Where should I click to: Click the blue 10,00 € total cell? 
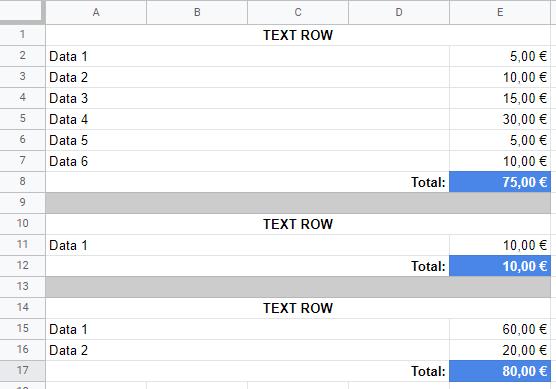[x=500, y=266]
